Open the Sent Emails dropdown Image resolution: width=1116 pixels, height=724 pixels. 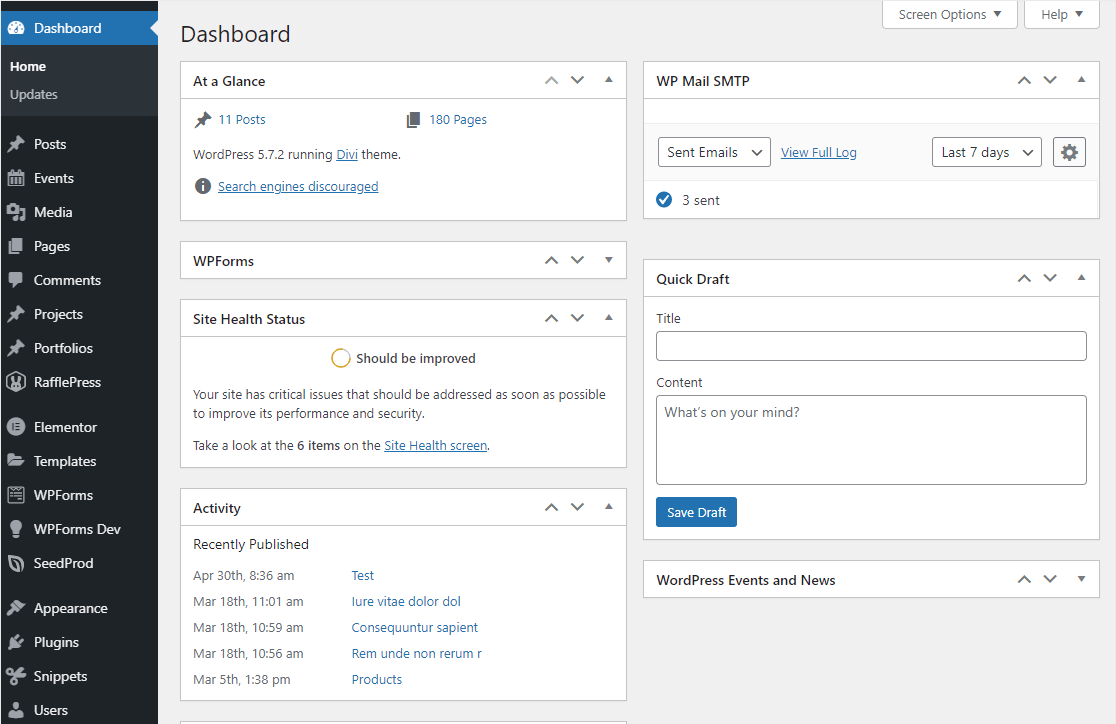click(714, 152)
